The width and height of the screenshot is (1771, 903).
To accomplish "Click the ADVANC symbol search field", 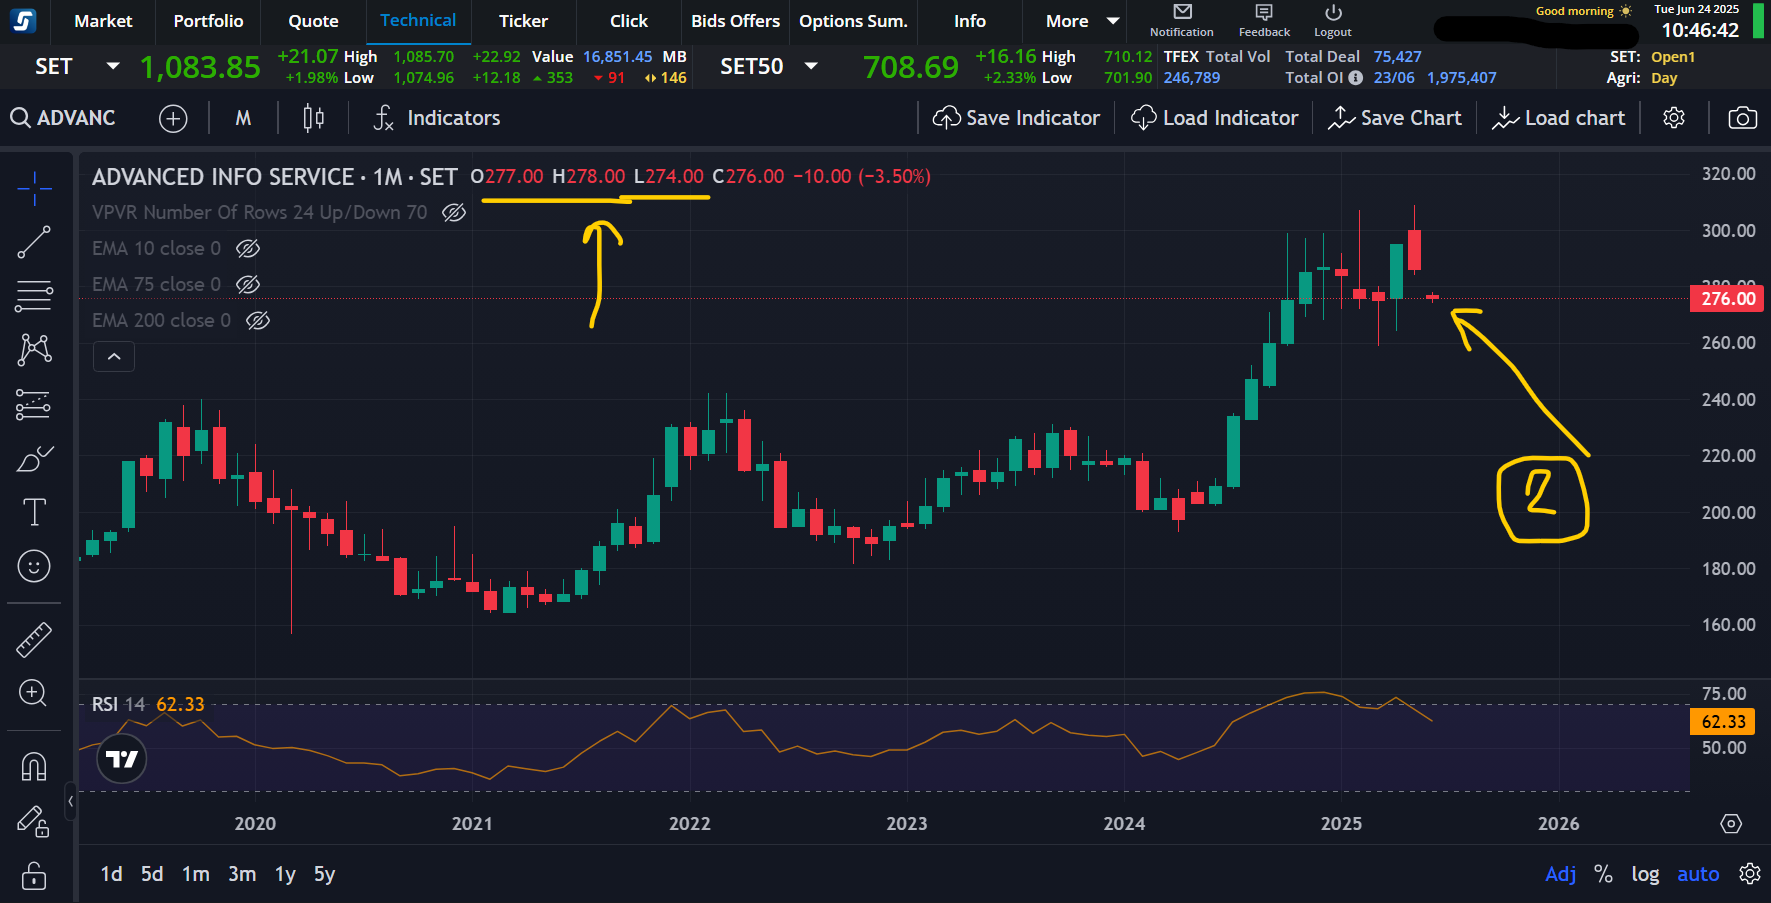I will point(64,118).
